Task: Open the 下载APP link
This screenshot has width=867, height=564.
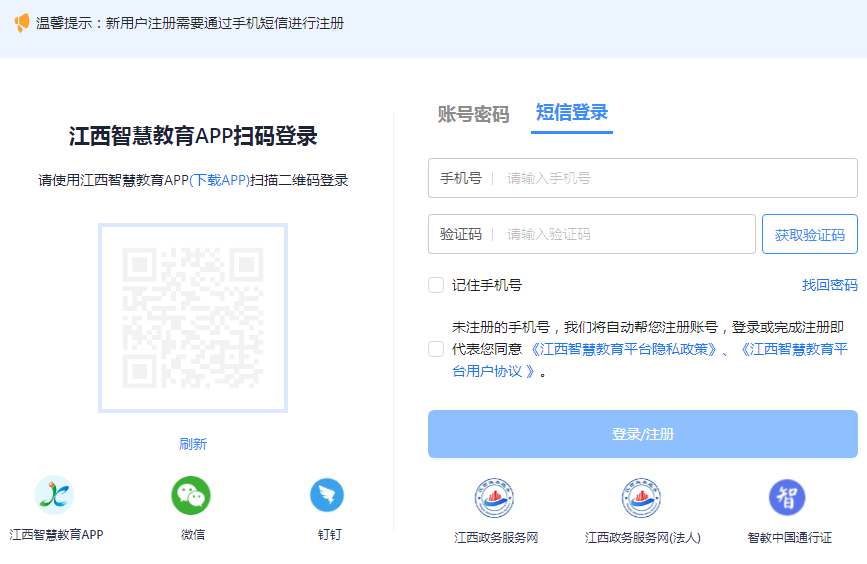Action: (x=219, y=180)
